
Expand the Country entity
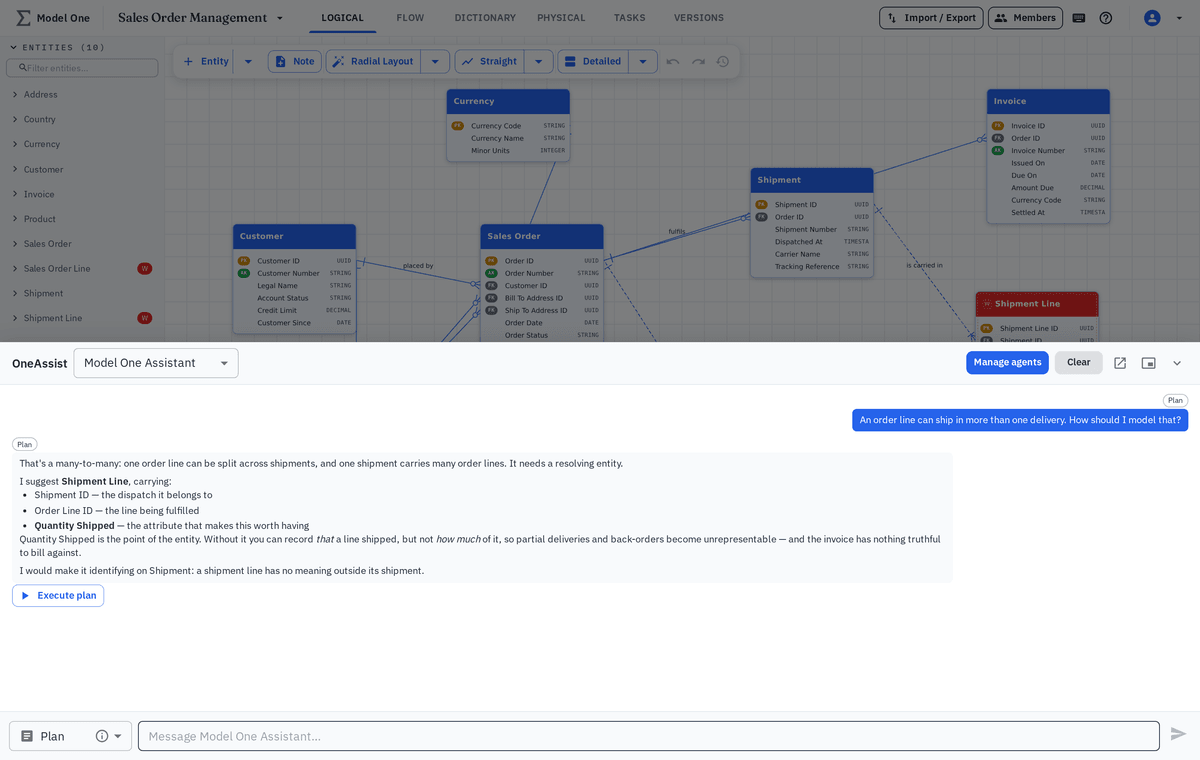[15, 119]
